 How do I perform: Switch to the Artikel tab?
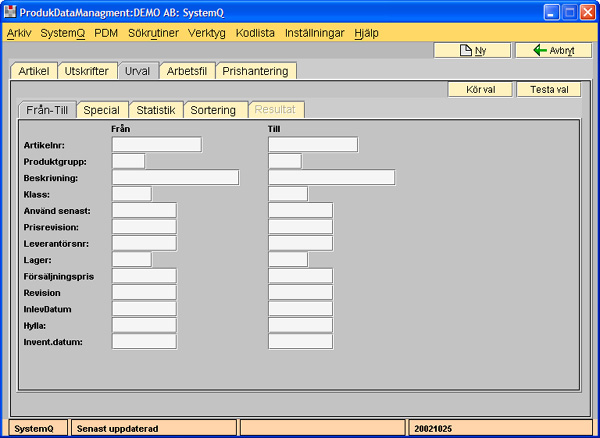33,71
